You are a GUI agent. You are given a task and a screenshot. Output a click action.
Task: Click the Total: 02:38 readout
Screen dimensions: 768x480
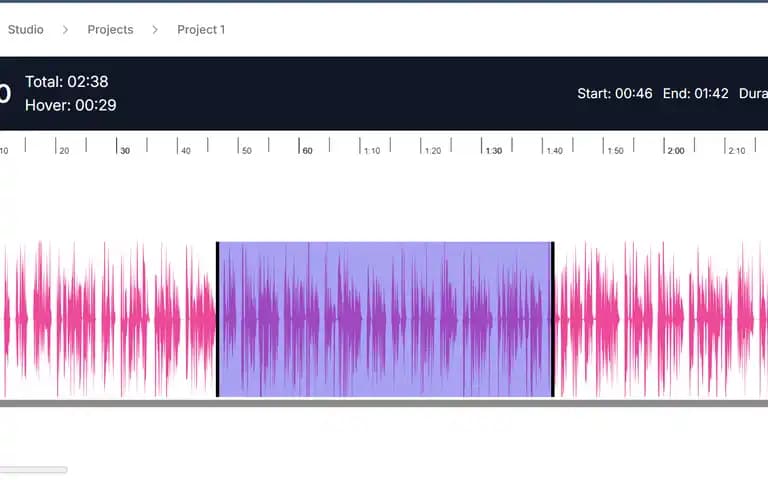(x=67, y=81)
